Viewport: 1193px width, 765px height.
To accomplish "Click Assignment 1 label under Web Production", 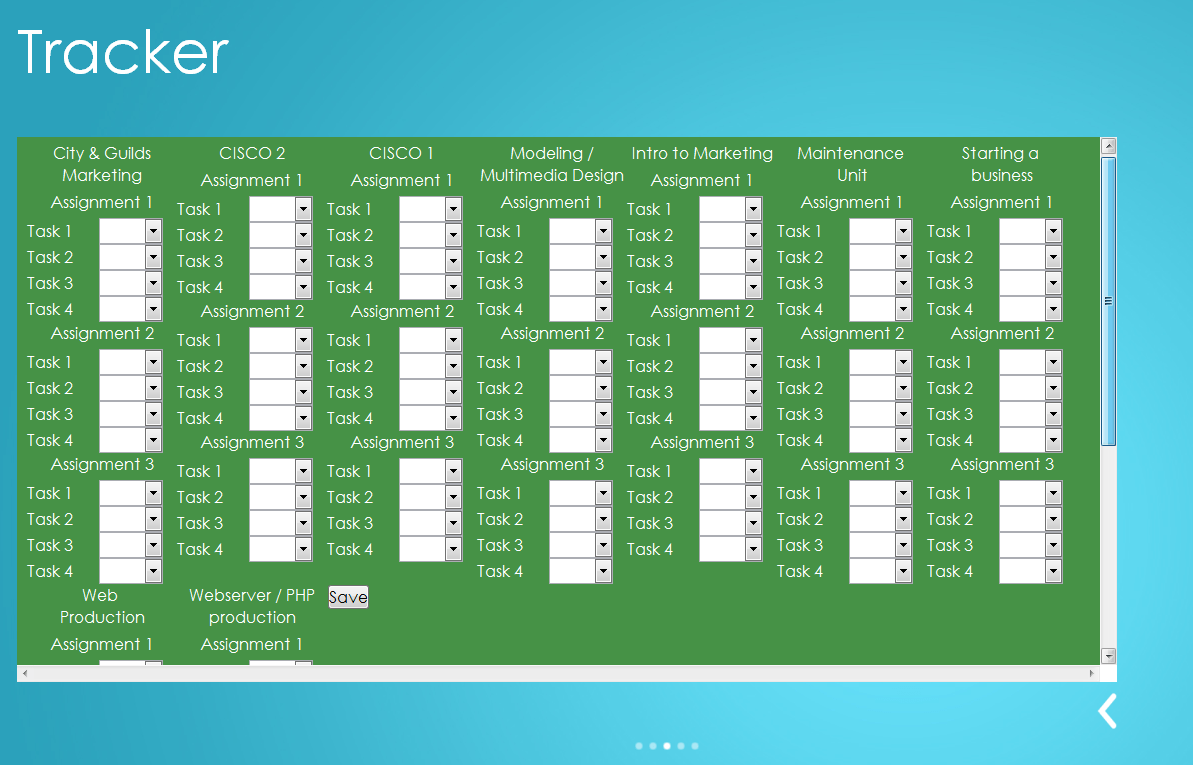I will click(x=102, y=645).
